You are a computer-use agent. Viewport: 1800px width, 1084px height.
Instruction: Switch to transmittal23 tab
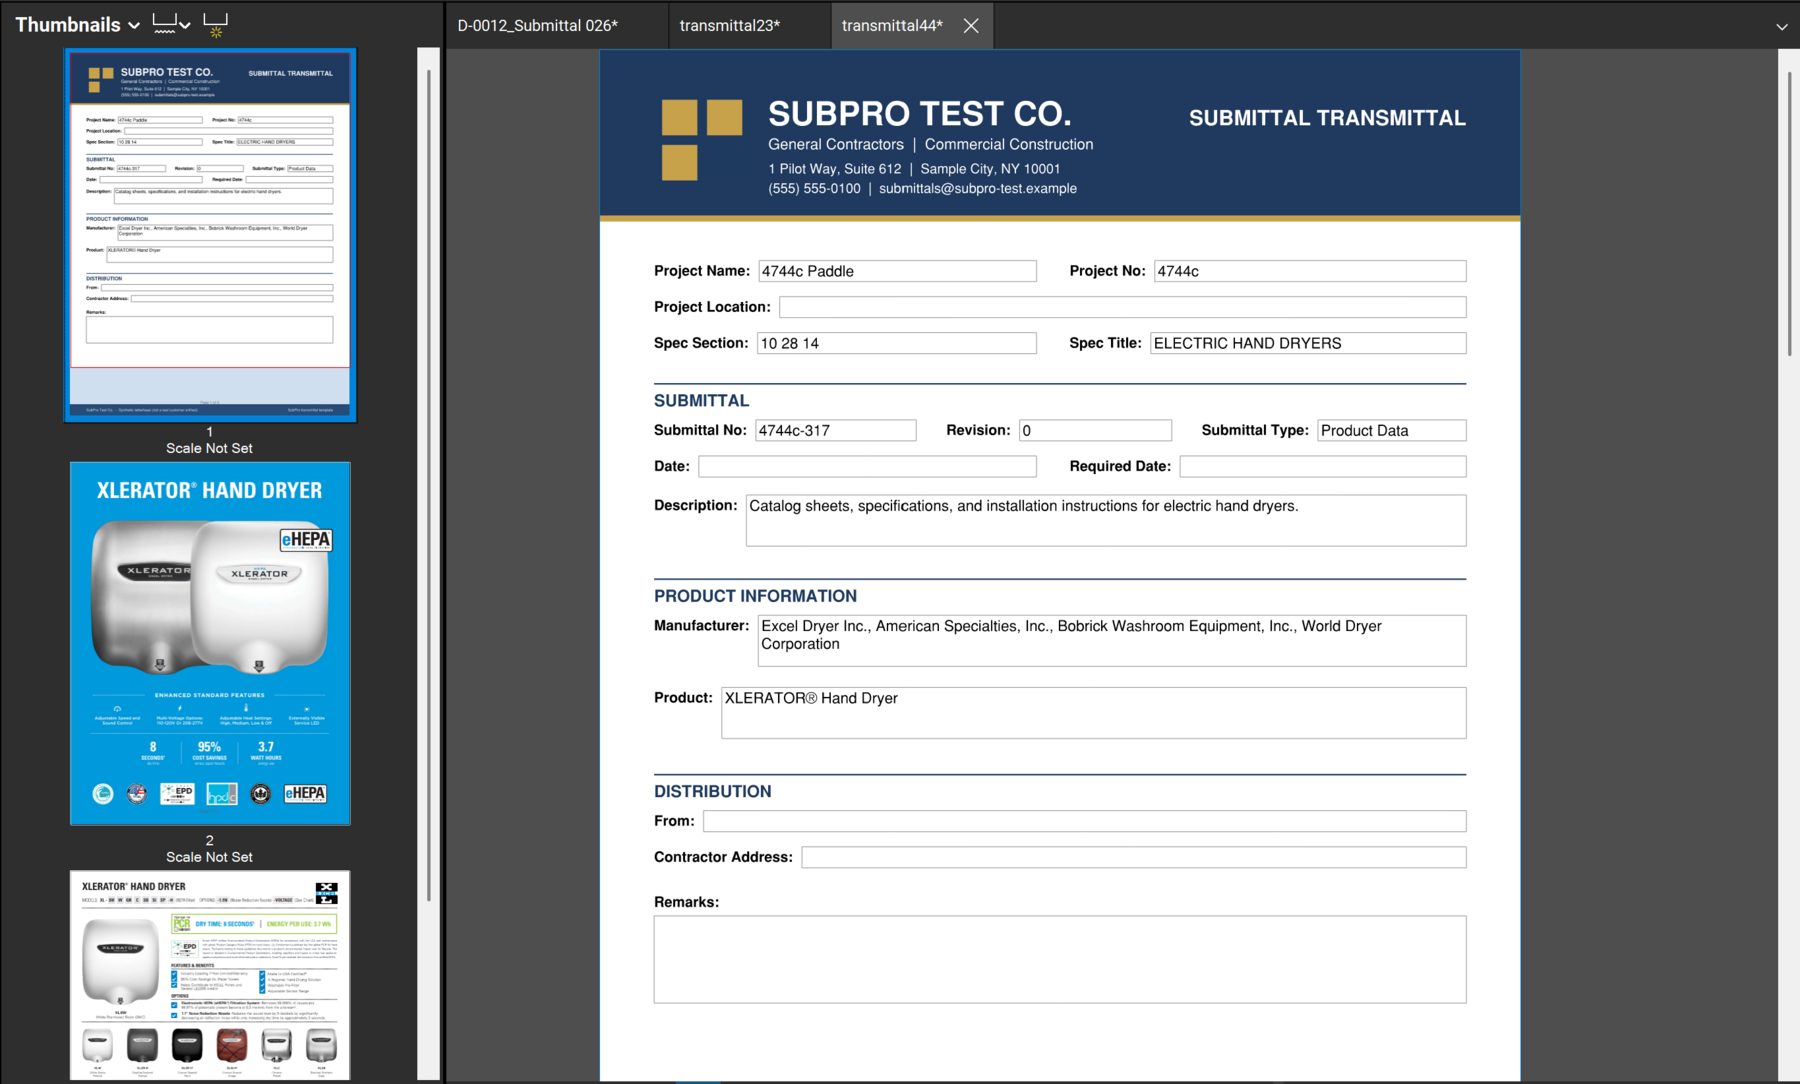pyautogui.click(x=730, y=26)
